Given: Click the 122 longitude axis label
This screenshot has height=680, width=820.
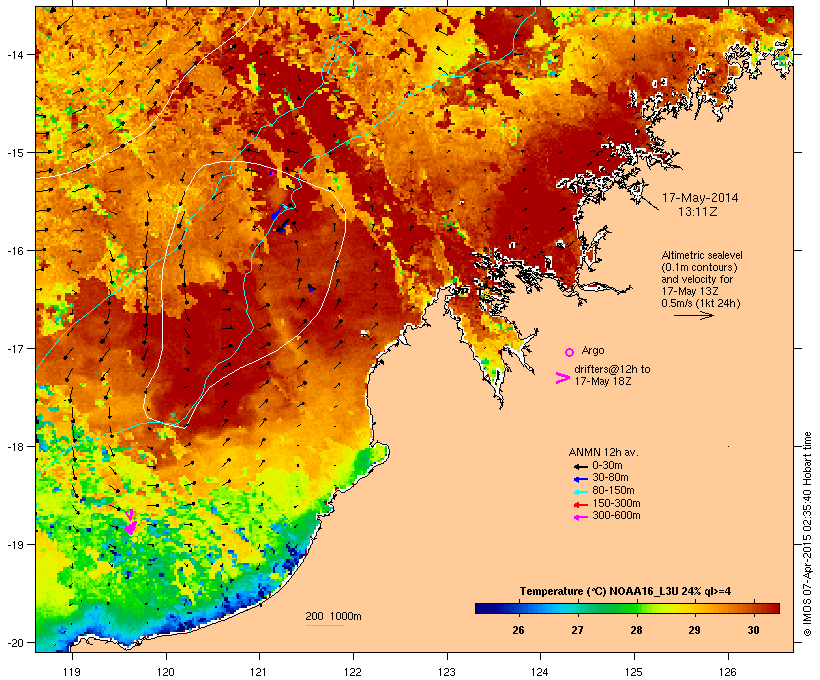Looking at the screenshot, I should click(x=353, y=672).
